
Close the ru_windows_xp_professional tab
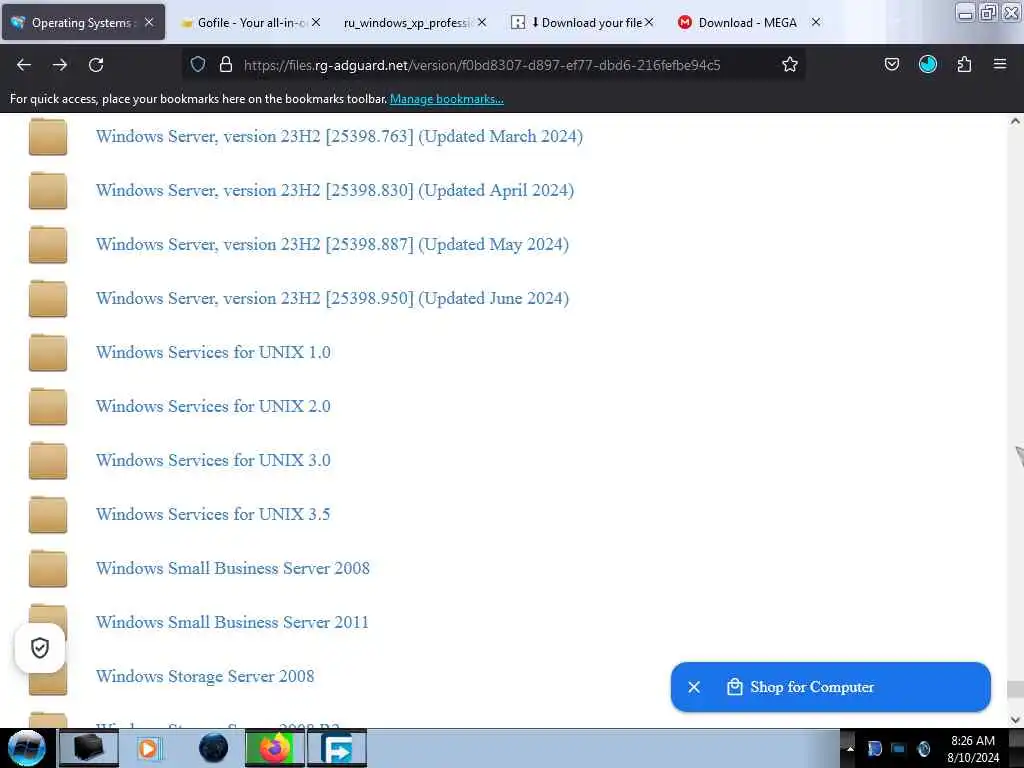click(482, 22)
